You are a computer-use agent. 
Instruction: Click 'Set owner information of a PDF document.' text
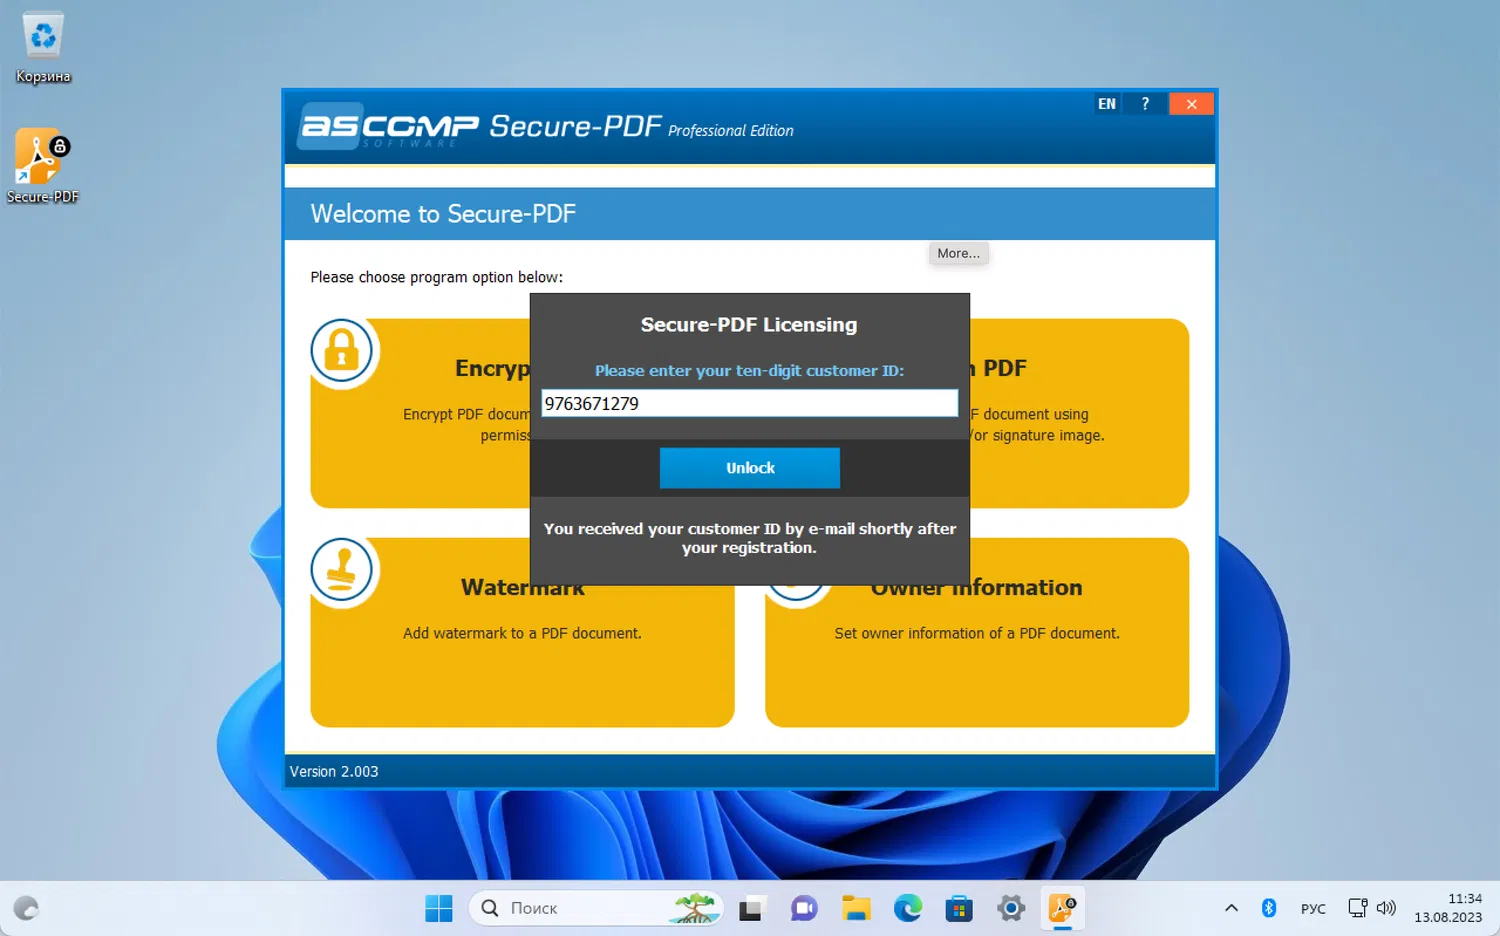(x=977, y=634)
